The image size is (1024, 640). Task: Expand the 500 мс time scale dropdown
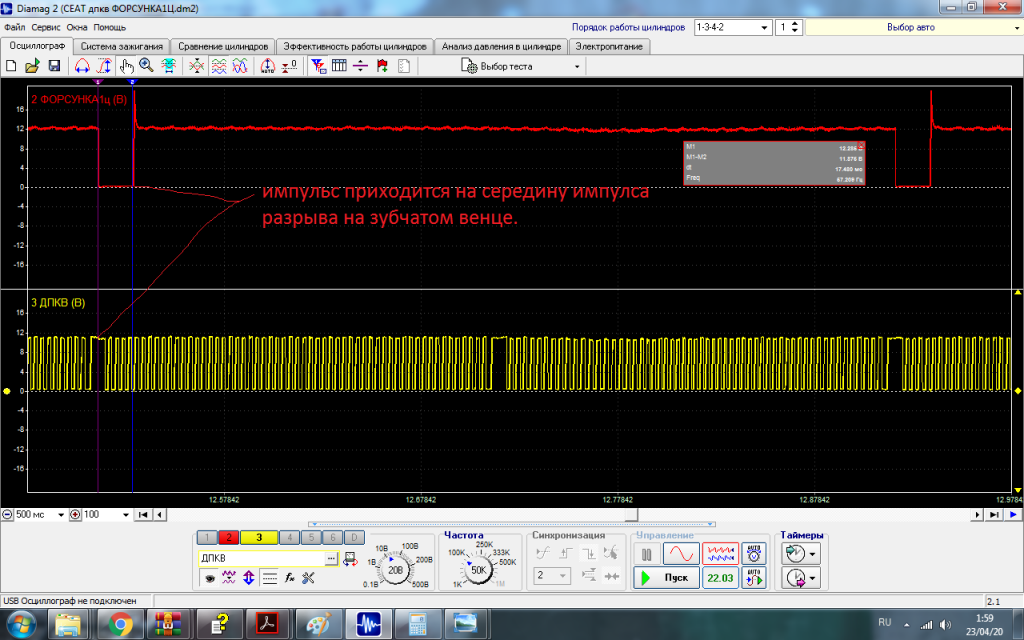pyautogui.click(x=61, y=515)
